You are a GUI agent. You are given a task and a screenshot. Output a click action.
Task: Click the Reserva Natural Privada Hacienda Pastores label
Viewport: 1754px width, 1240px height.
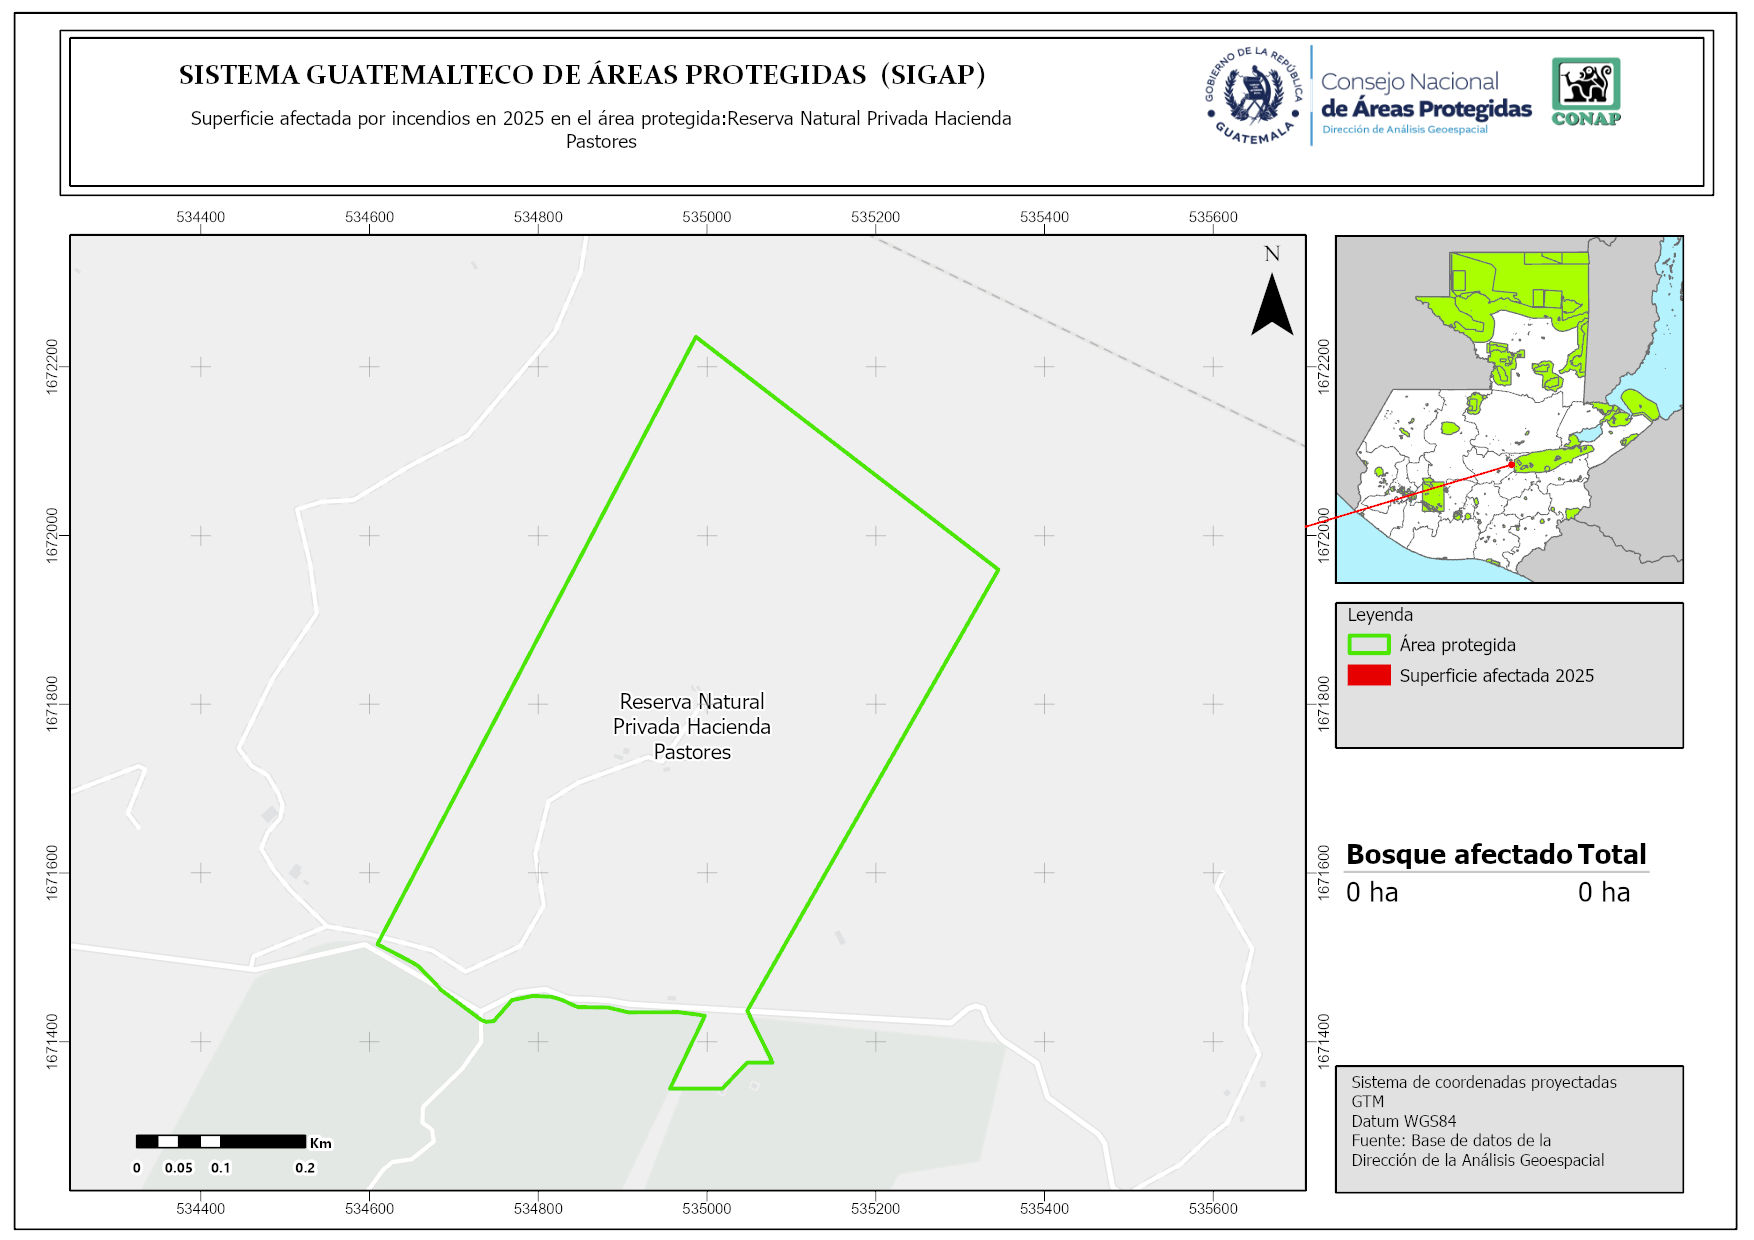pos(692,727)
